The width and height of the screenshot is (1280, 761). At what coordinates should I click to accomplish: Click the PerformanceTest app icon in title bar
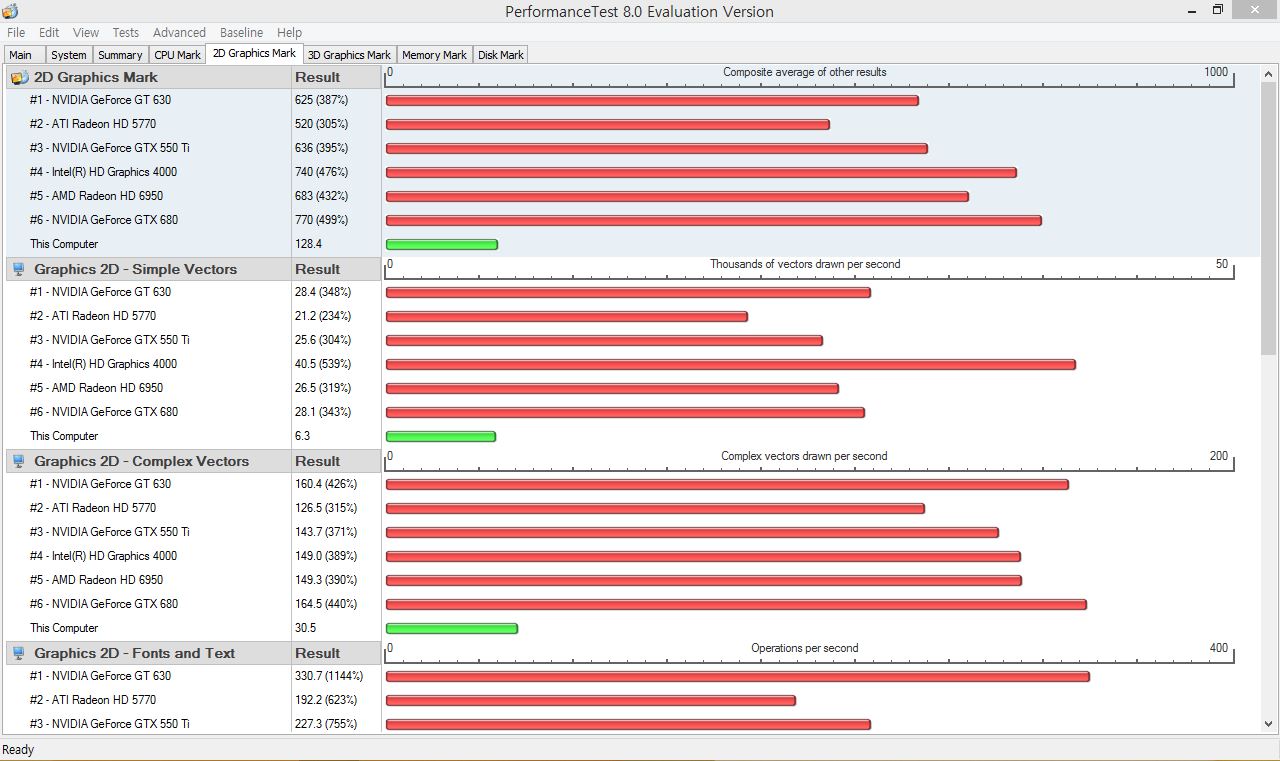tap(10, 11)
